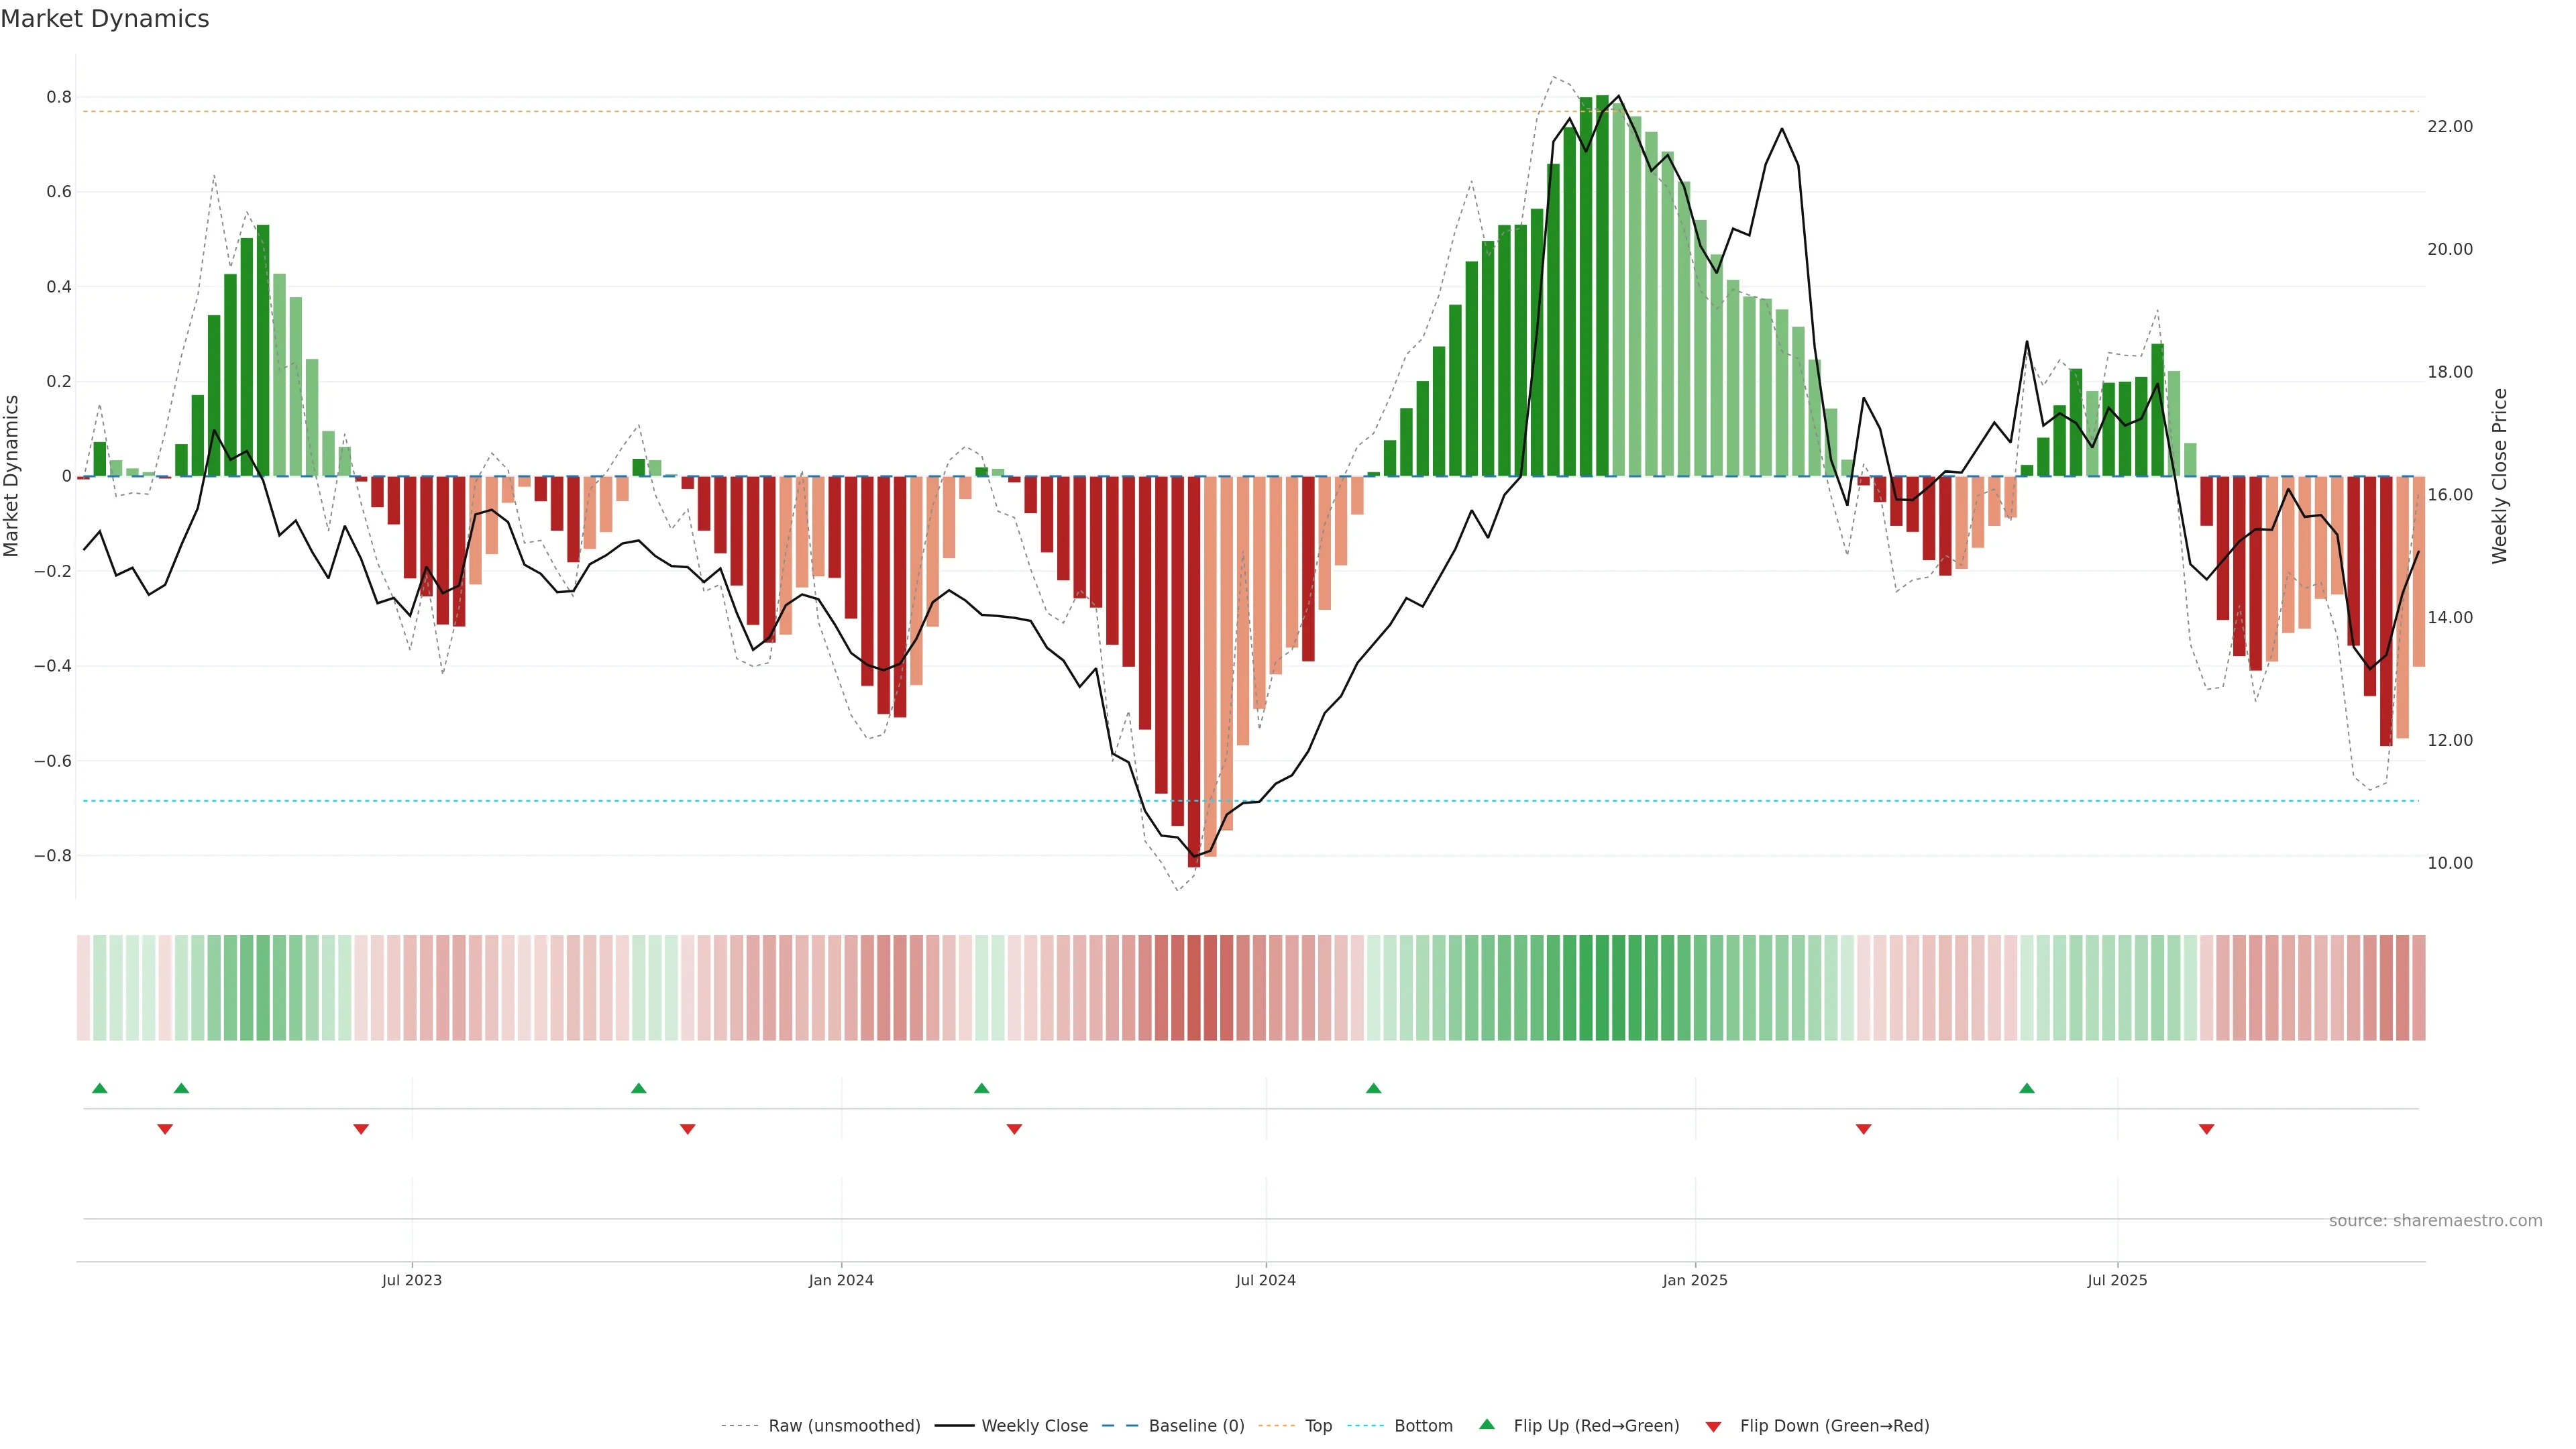Click the red triangle in the Flip Down legend
2576x1449 pixels.
1713,1426
